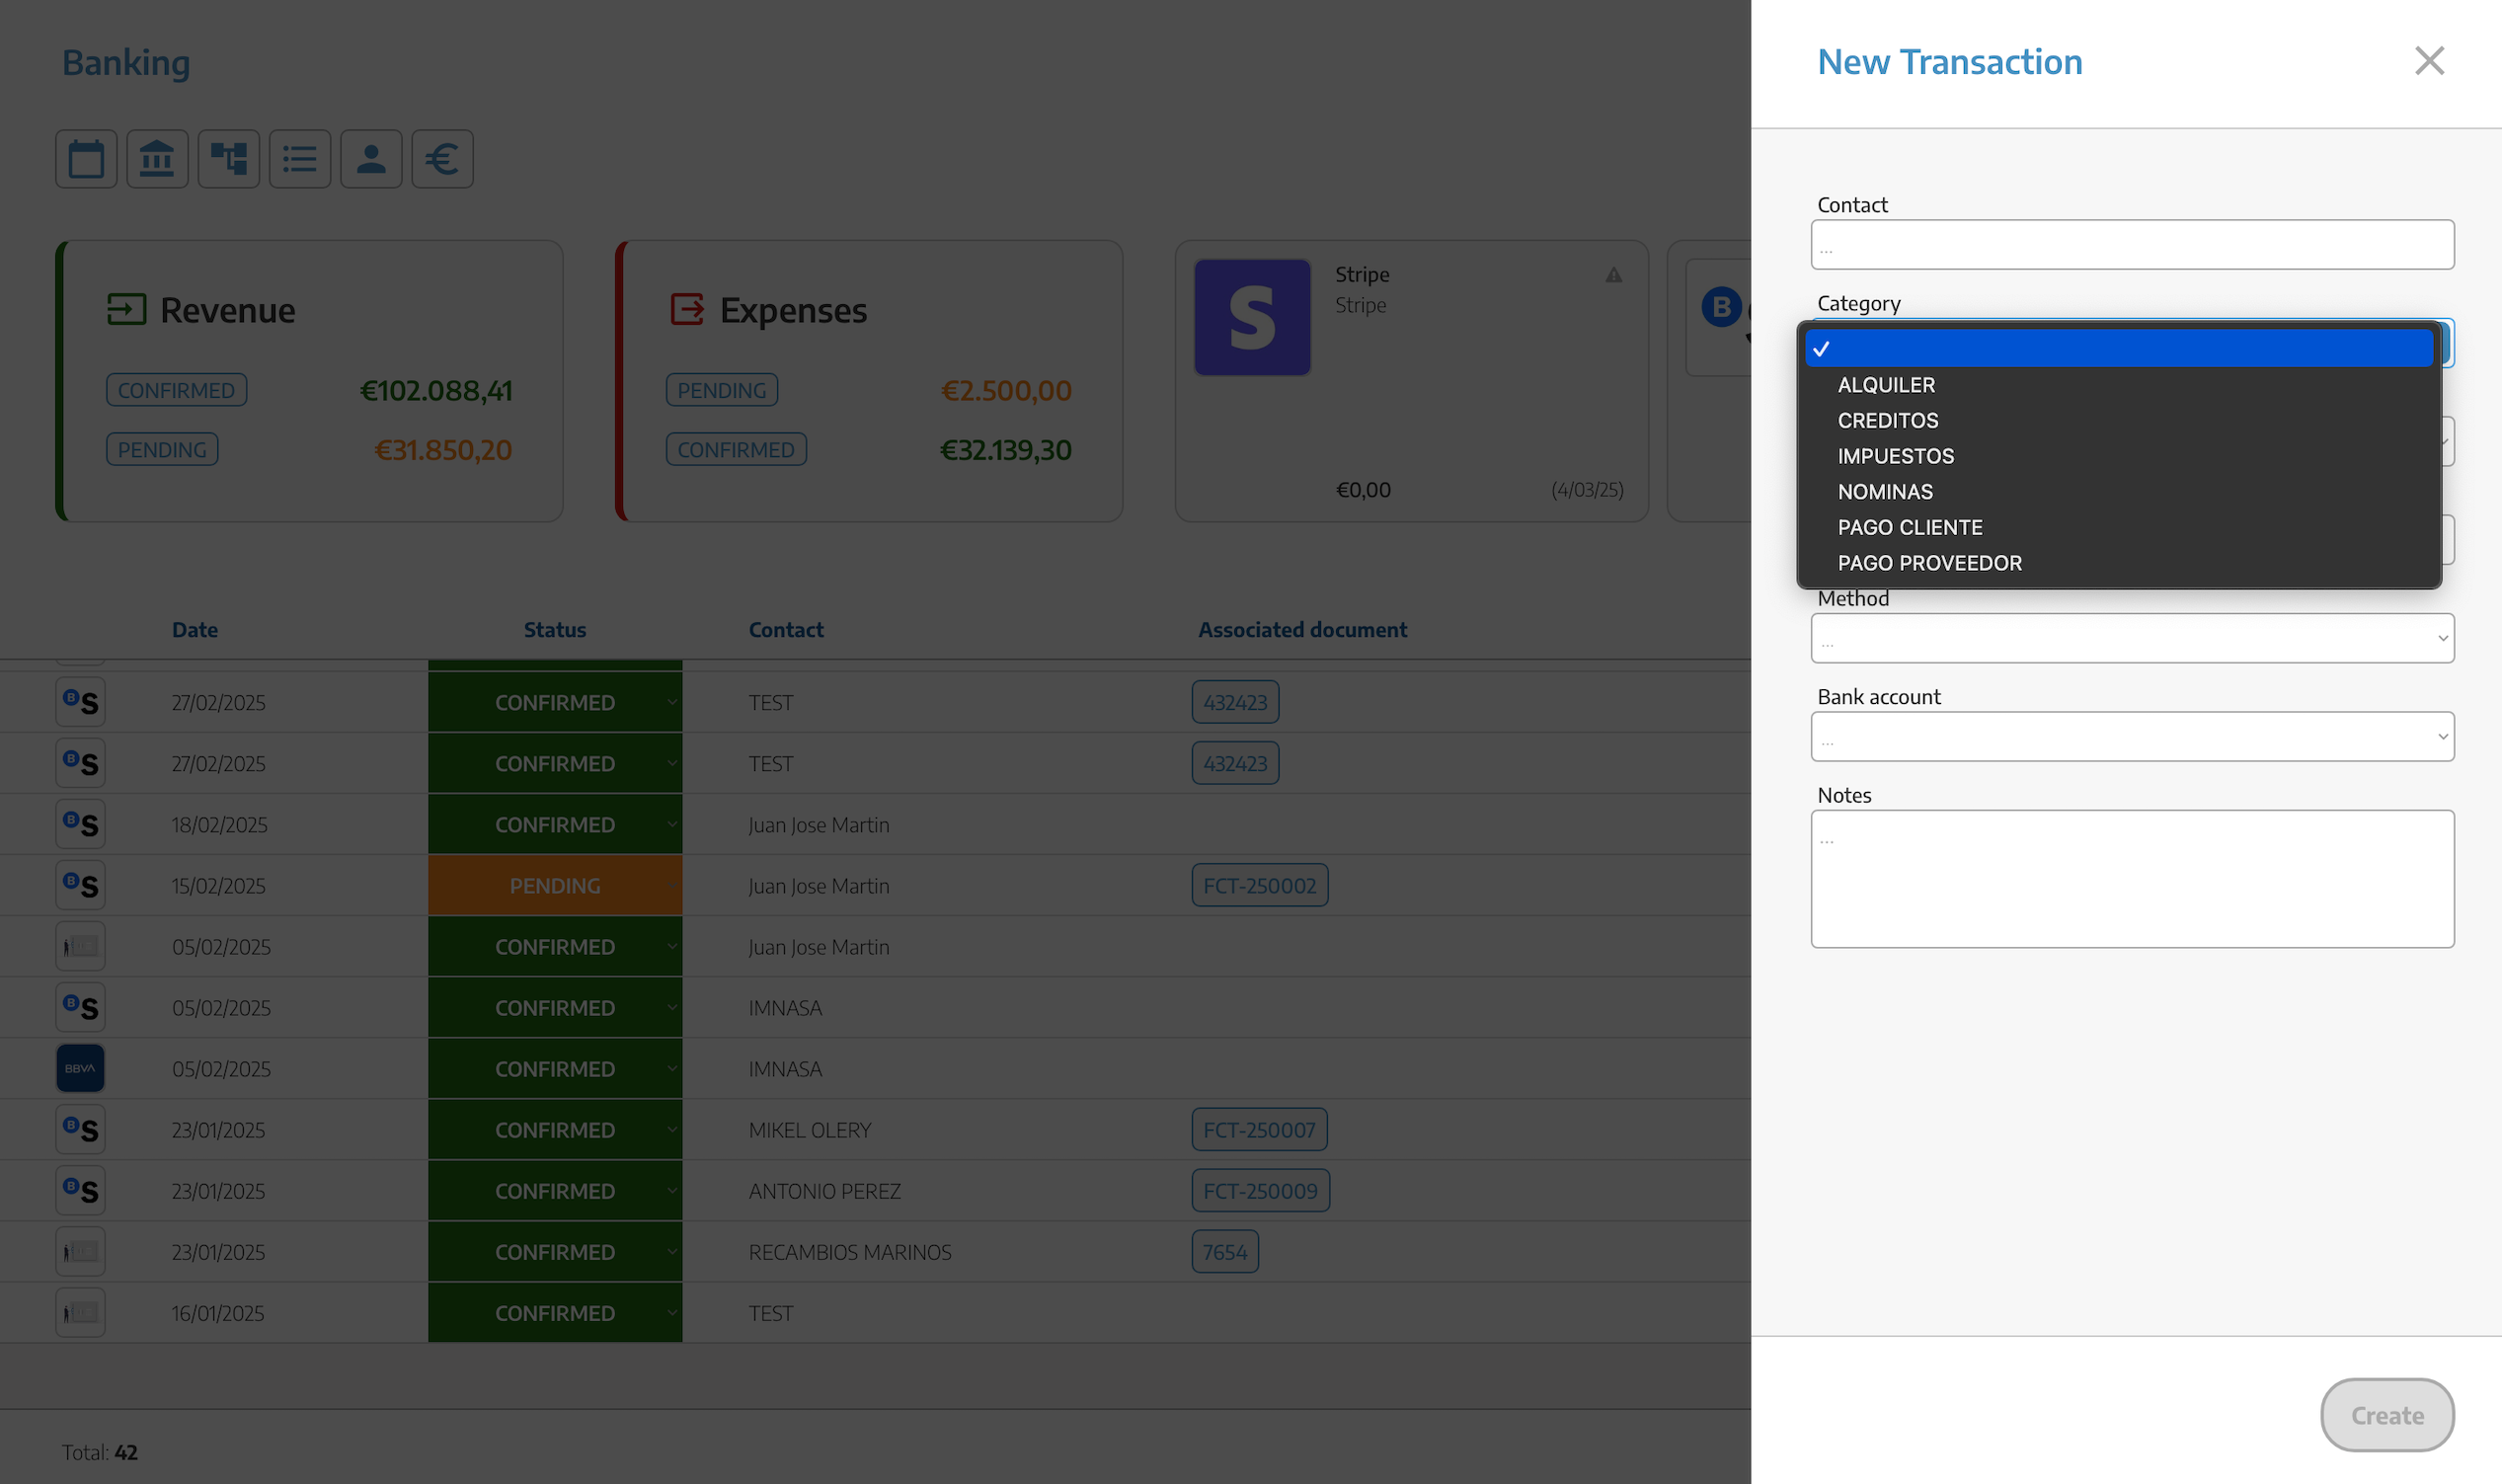The width and height of the screenshot is (2502, 1484).
Task: Click the Contact input field
Action: click(2132, 245)
